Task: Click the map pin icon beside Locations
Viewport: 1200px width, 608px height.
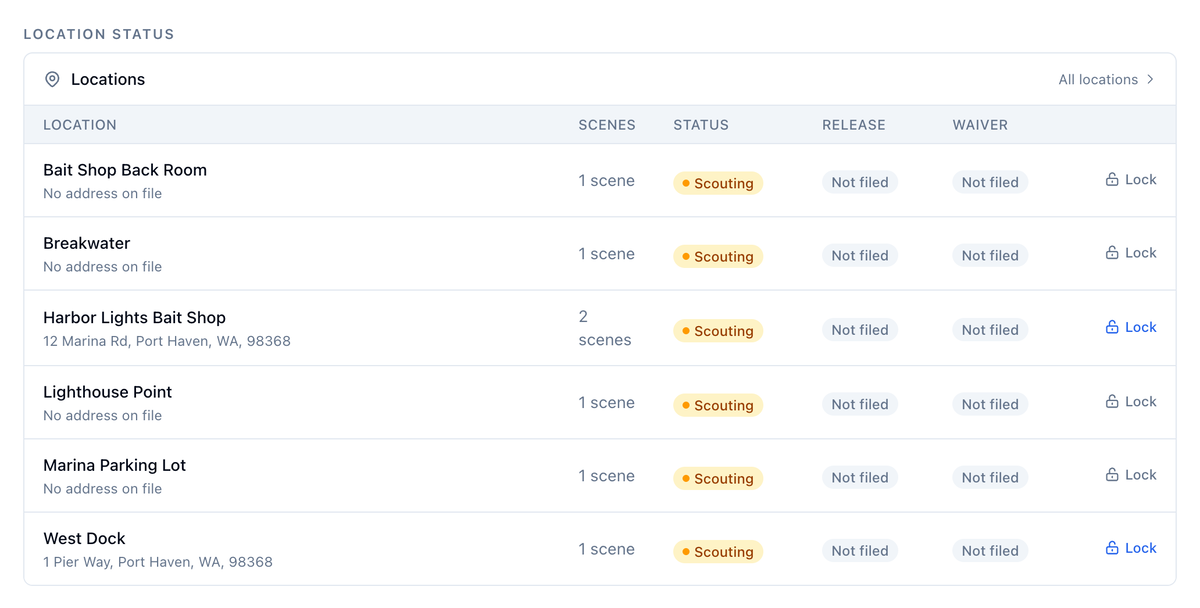Action: pyautogui.click(x=52, y=79)
